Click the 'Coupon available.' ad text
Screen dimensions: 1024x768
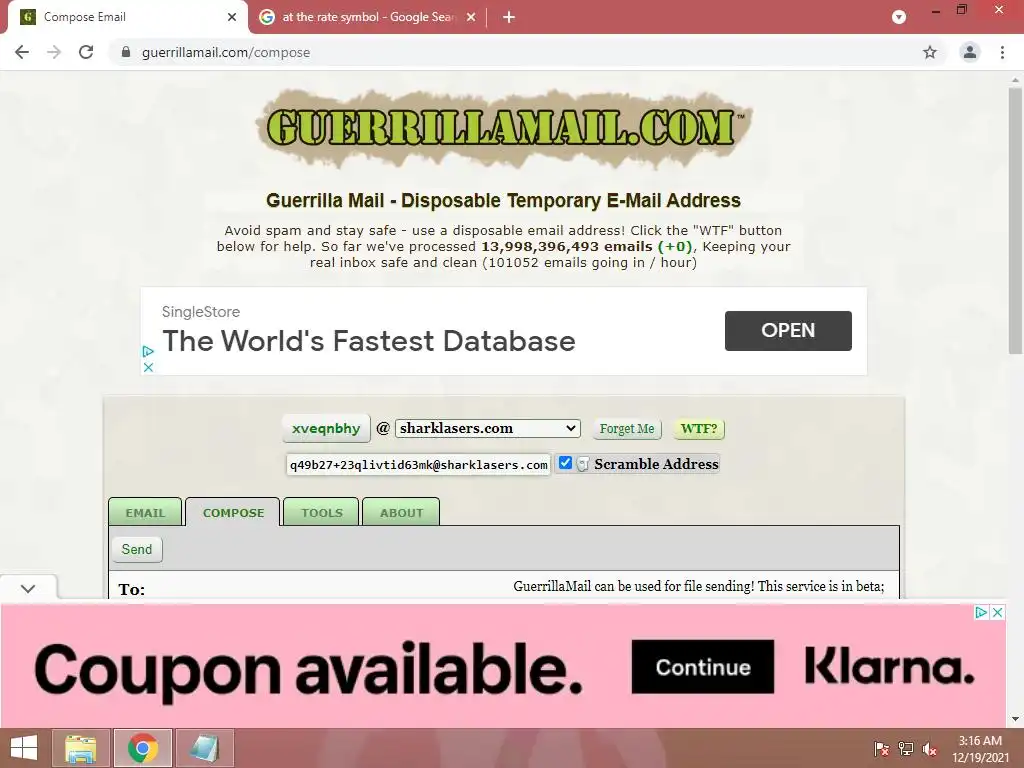click(x=308, y=671)
